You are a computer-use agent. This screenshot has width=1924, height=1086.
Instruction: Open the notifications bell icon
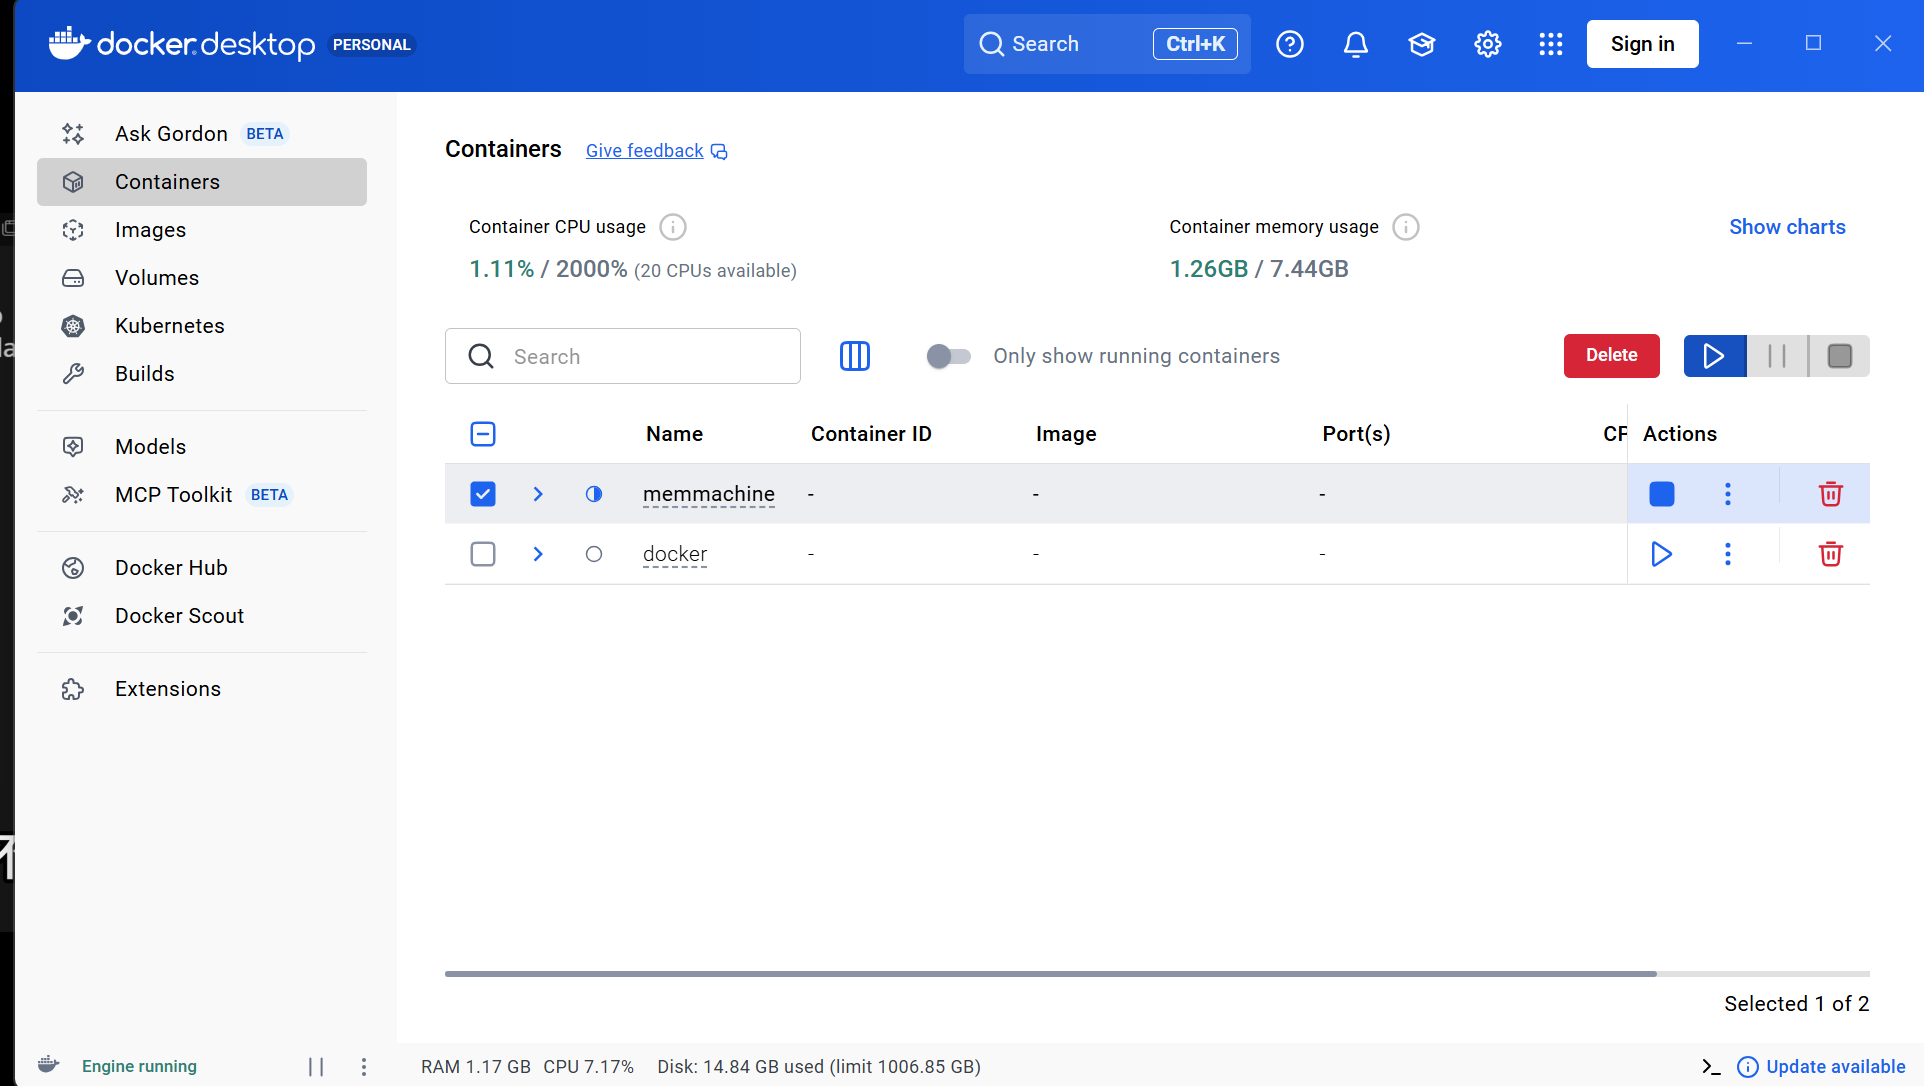[x=1355, y=44]
